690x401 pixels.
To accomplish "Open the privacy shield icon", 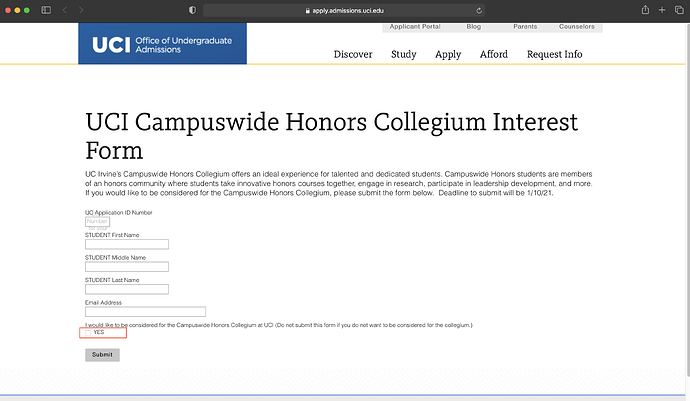I will point(192,10).
